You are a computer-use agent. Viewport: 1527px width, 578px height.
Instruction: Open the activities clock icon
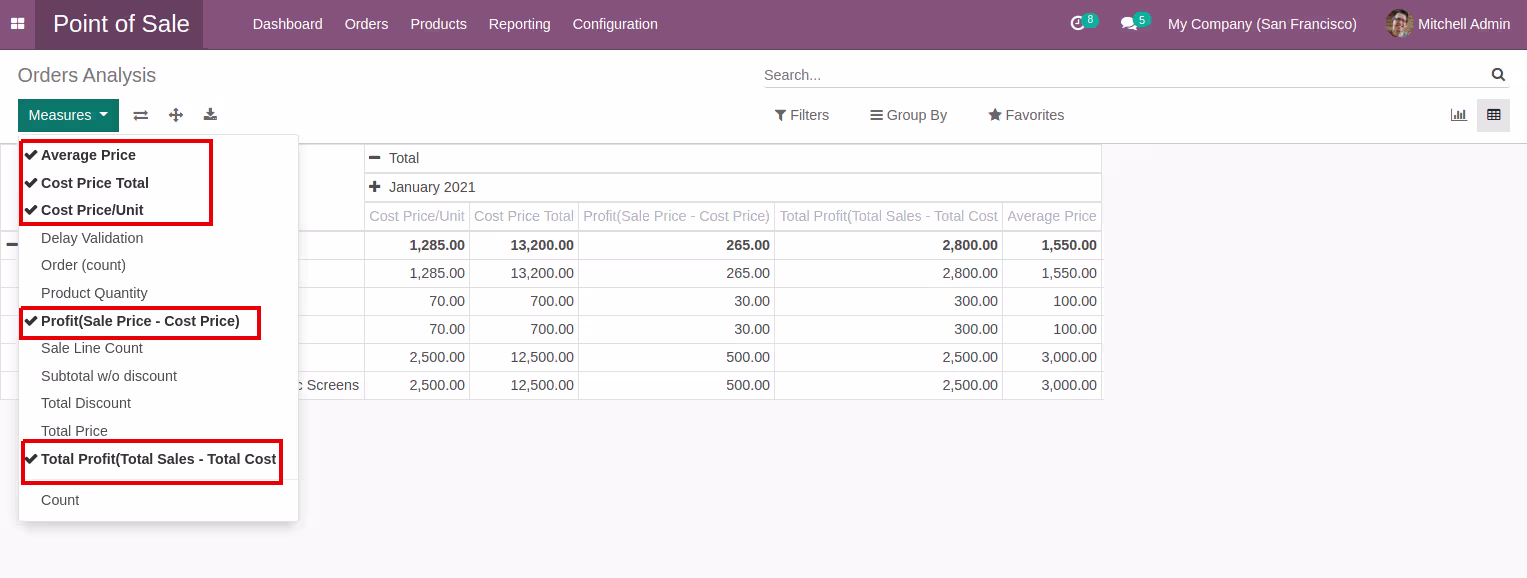(1078, 24)
